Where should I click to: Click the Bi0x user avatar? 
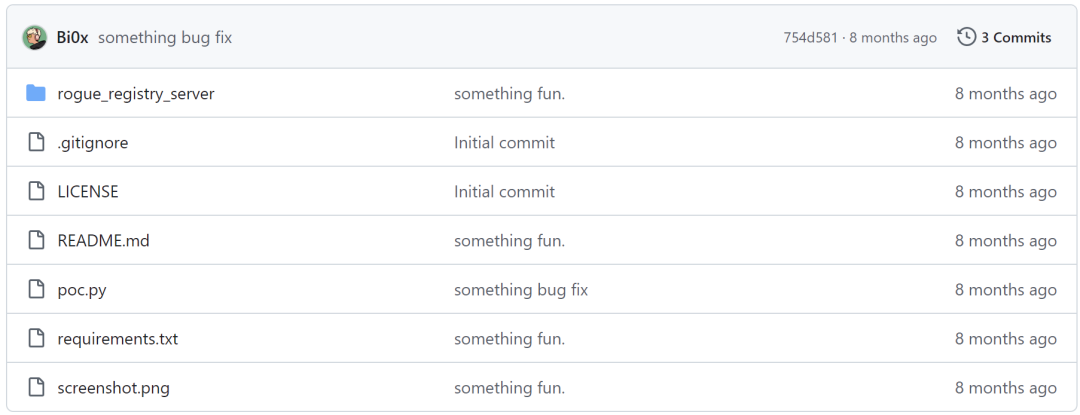34,37
